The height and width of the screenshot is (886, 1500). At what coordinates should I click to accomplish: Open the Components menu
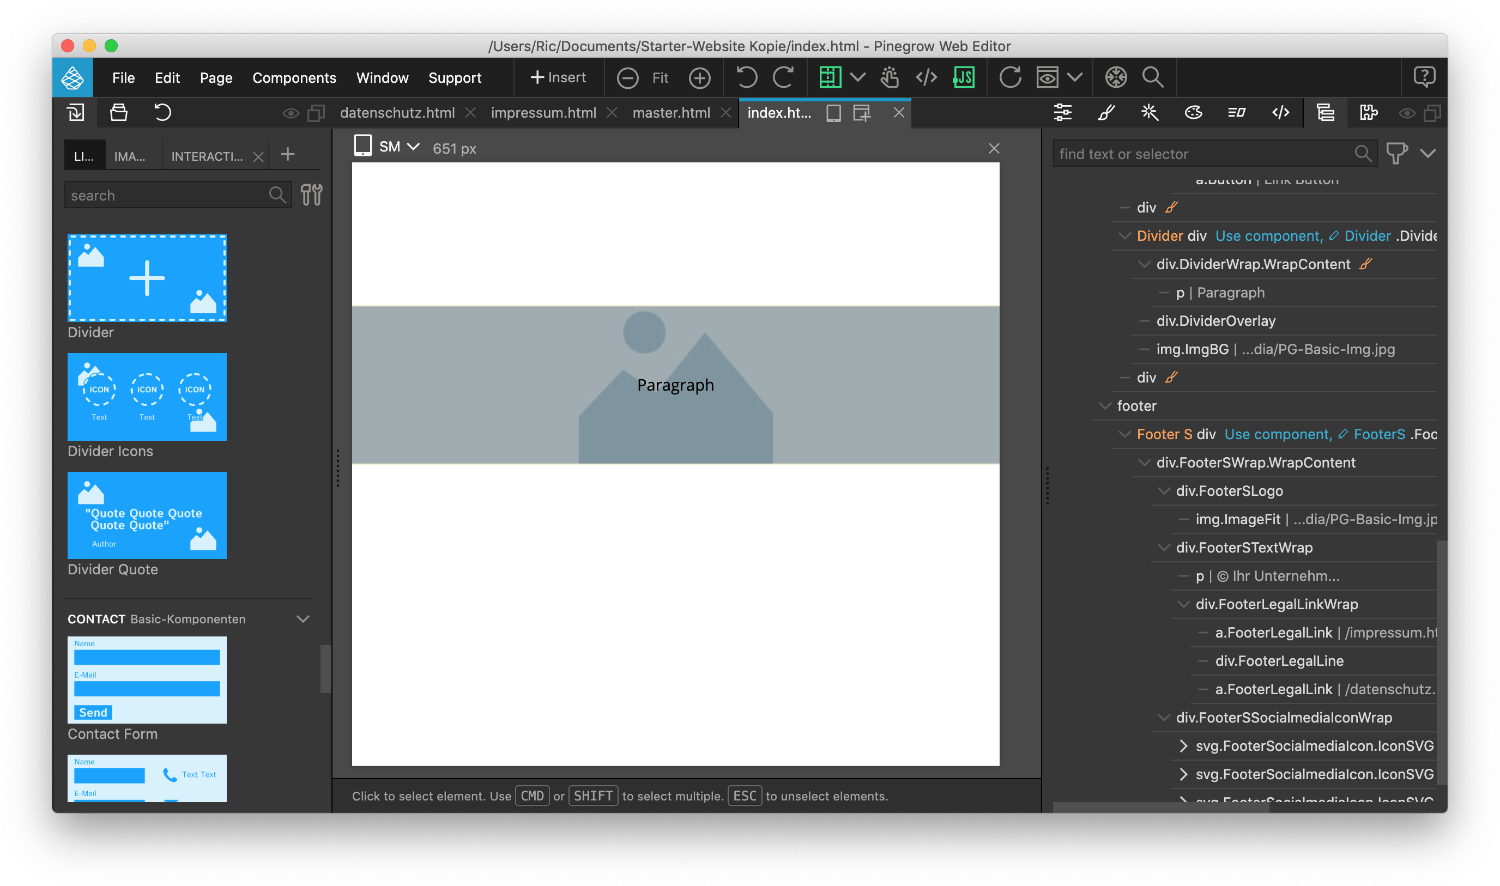point(294,78)
